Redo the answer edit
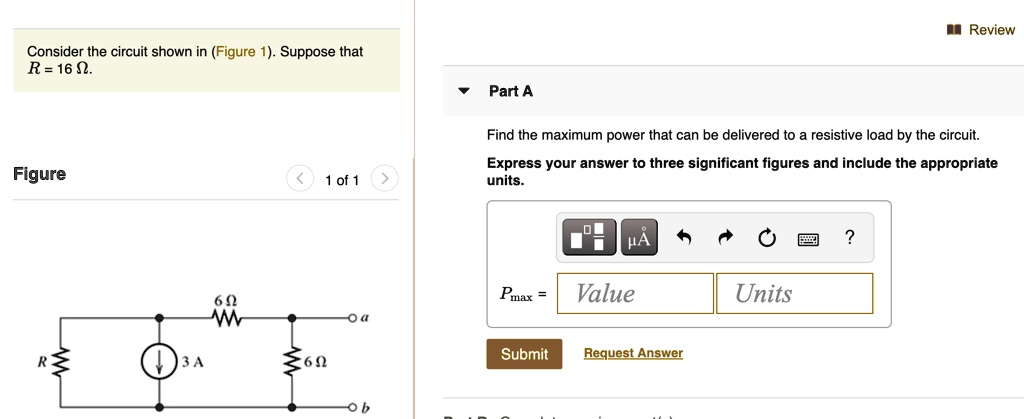 point(725,238)
